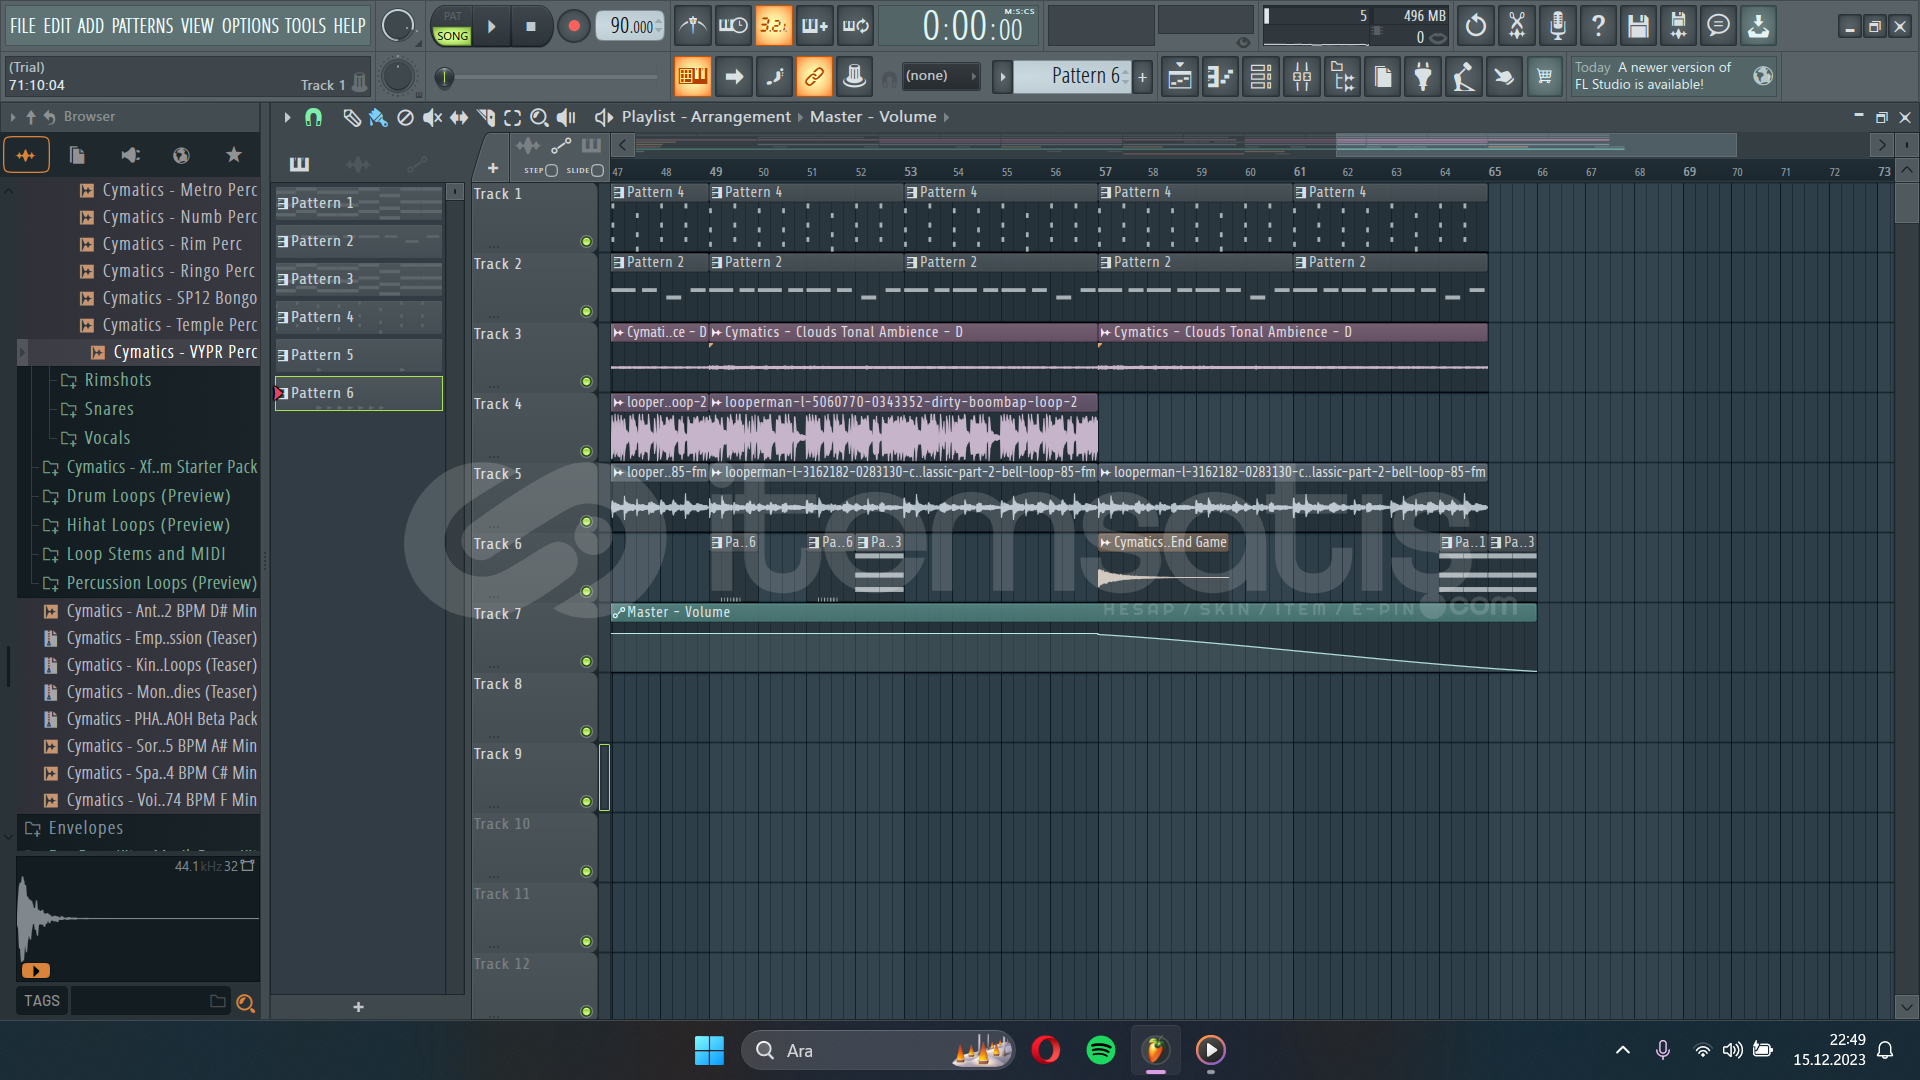This screenshot has height=1080, width=1920.
Task: Expand the Envelopes folder
Action: coord(85,828)
